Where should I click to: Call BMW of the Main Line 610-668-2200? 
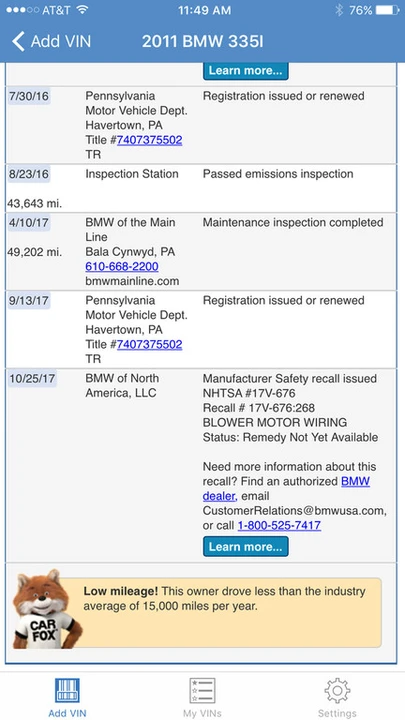(x=122, y=266)
